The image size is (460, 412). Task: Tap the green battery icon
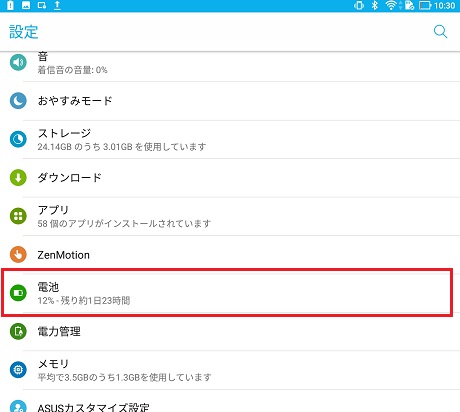pos(18,293)
